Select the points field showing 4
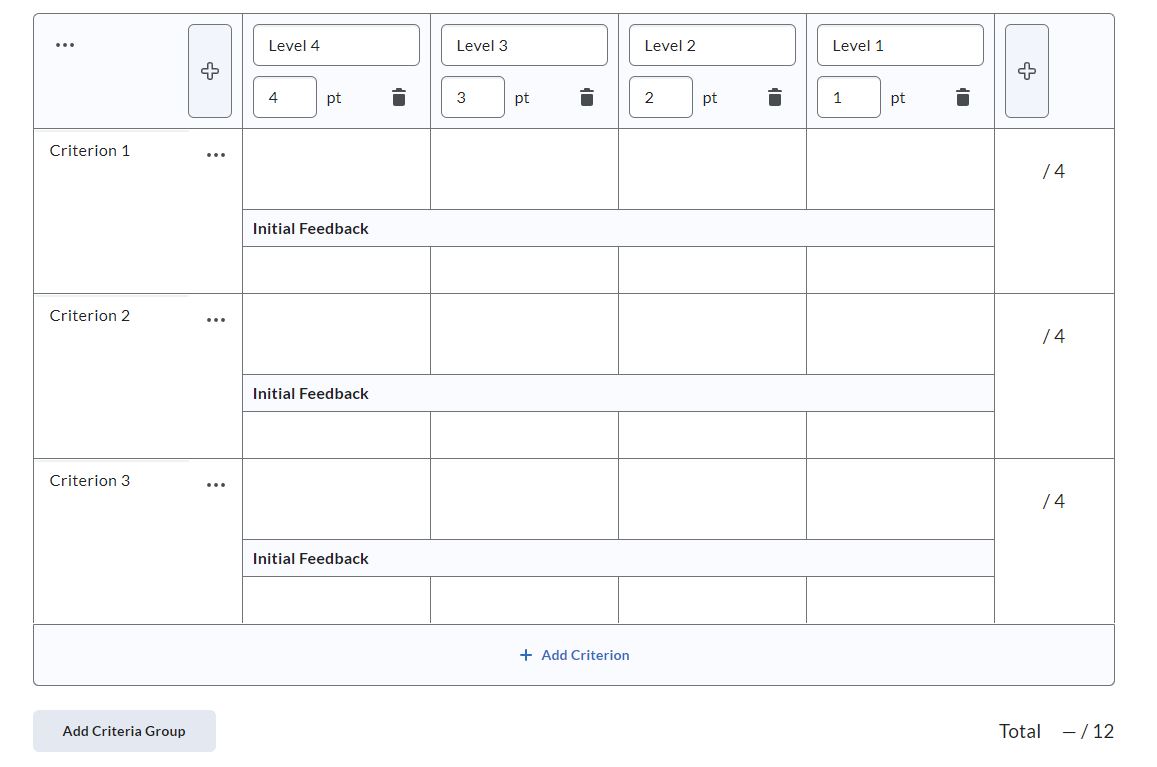Image resolution: width=1157 pixels, height=767 pixels. coord(284,97)
